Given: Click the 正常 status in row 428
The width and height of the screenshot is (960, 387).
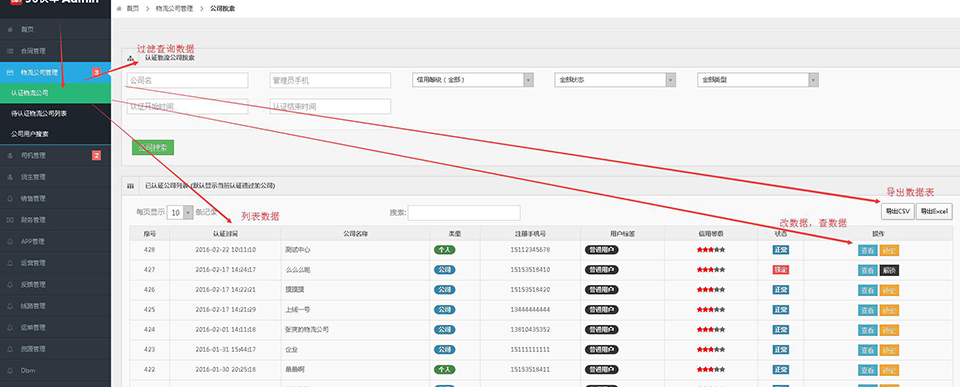Looking at the screenshot, I should (x=781, y=250).
